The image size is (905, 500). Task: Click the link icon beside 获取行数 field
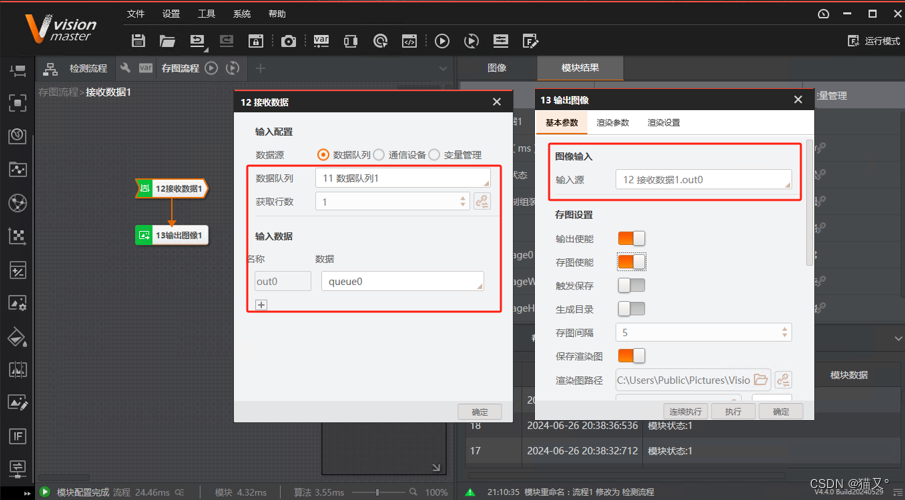pyautogui.click(x=482, y=202)
